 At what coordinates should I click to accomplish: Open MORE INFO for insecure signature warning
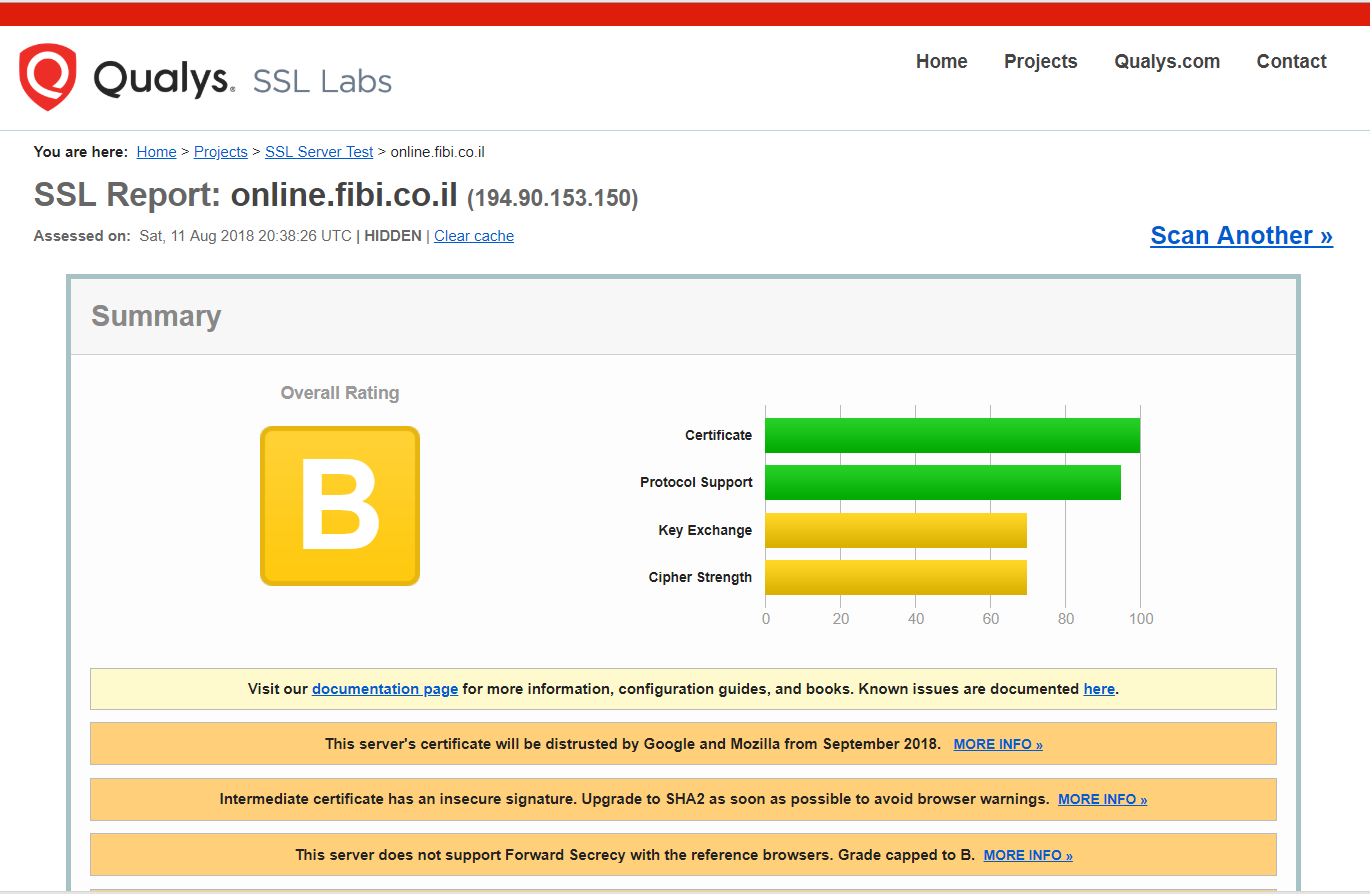pos(1103,799)
